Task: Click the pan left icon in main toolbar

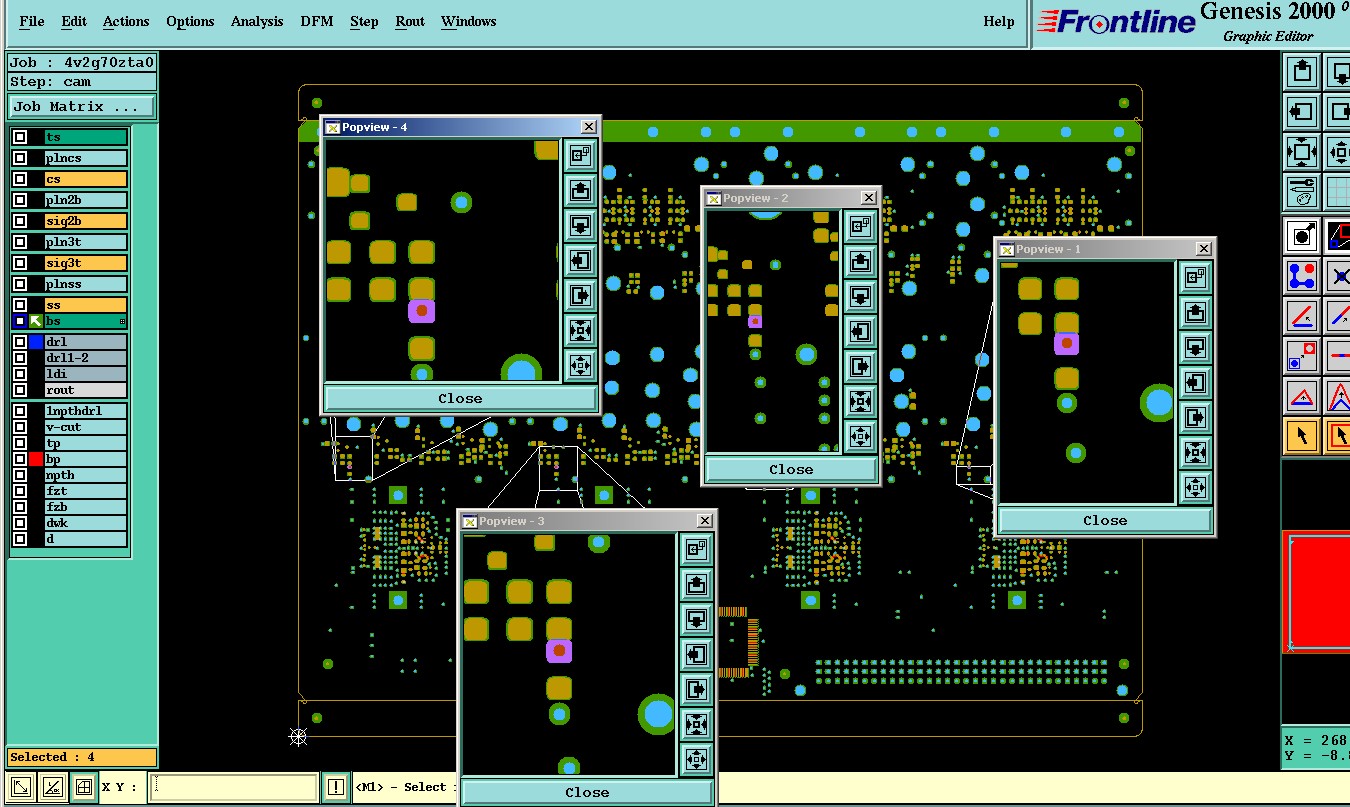Action: (1301, 111)
